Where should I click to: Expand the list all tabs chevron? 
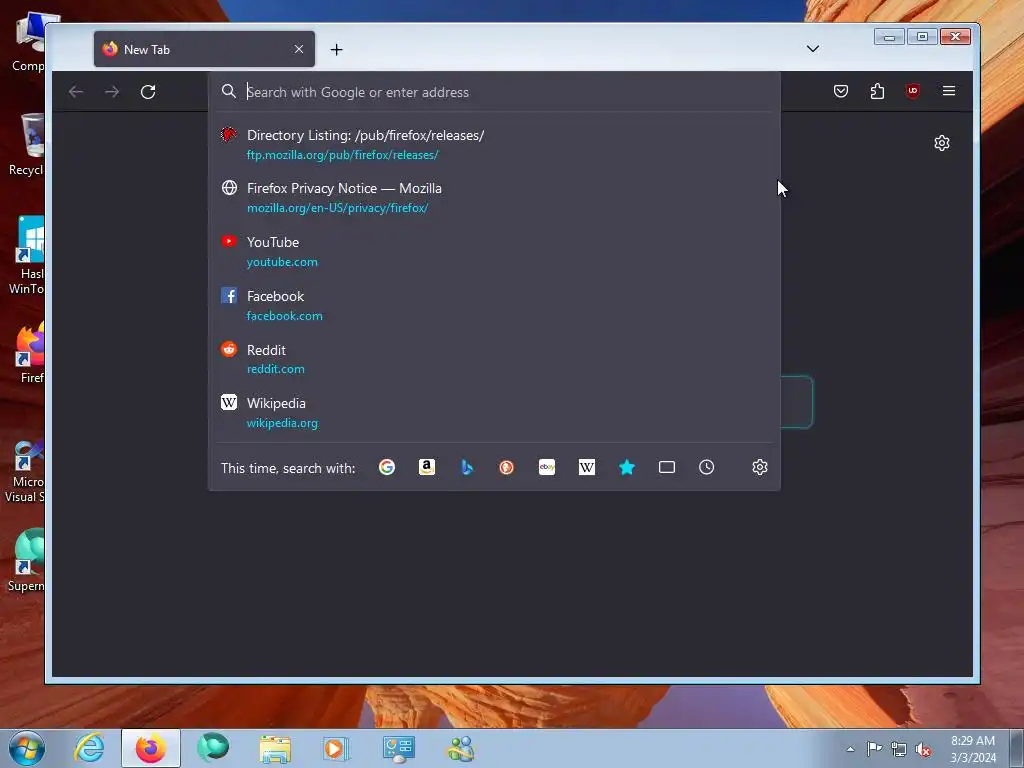812,48
